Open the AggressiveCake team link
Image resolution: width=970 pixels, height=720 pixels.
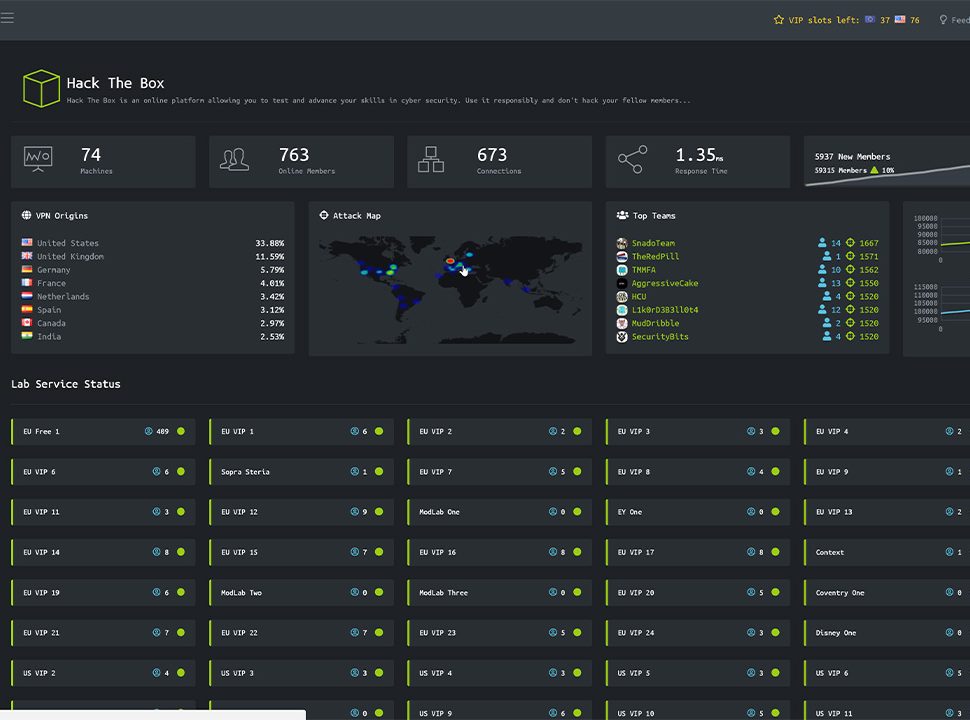[665, 283]
